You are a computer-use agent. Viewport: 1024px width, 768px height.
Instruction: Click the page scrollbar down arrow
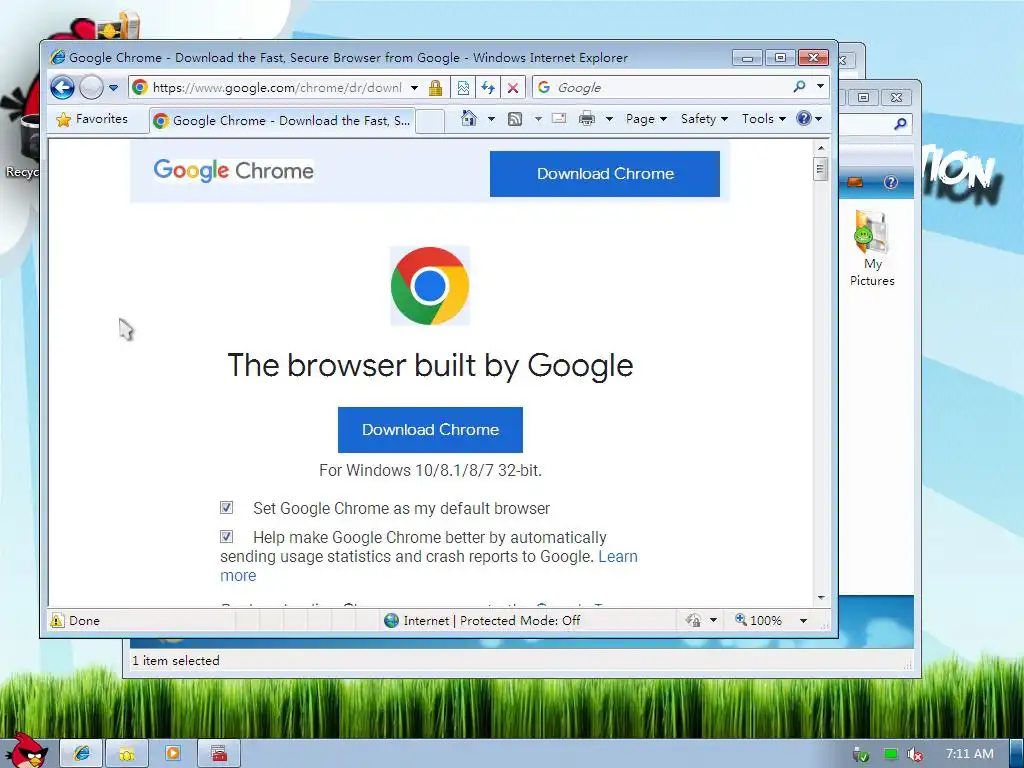(x=821, y=598)
